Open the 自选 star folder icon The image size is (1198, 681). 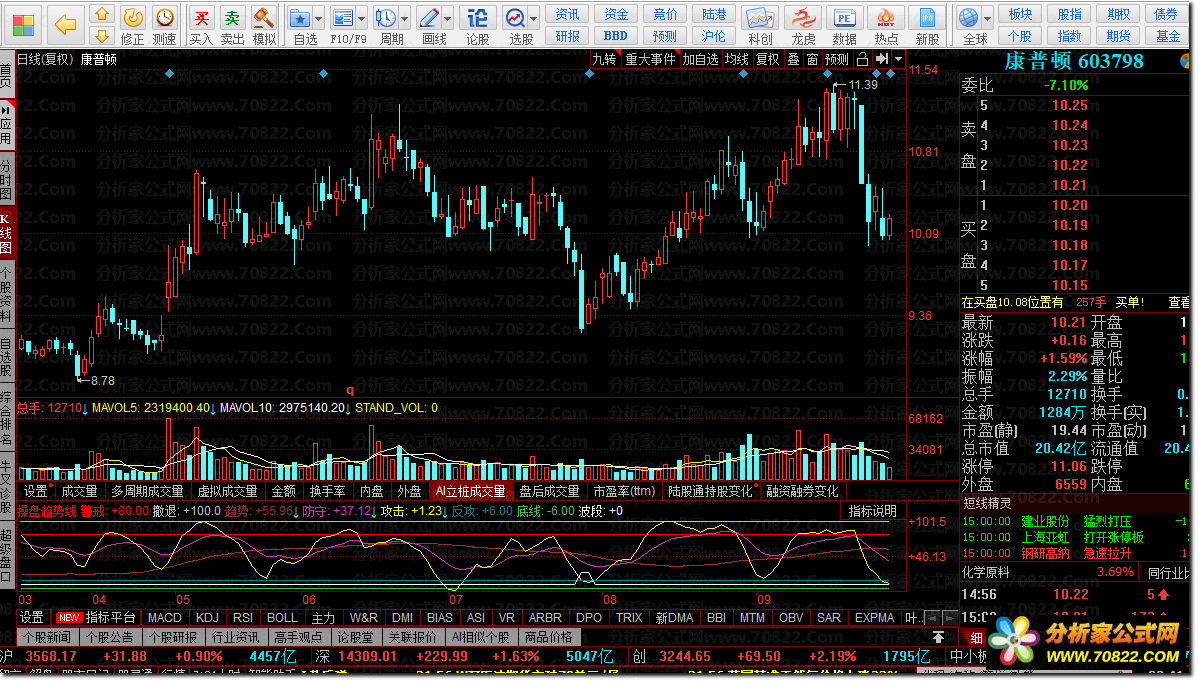pos(300,18)
